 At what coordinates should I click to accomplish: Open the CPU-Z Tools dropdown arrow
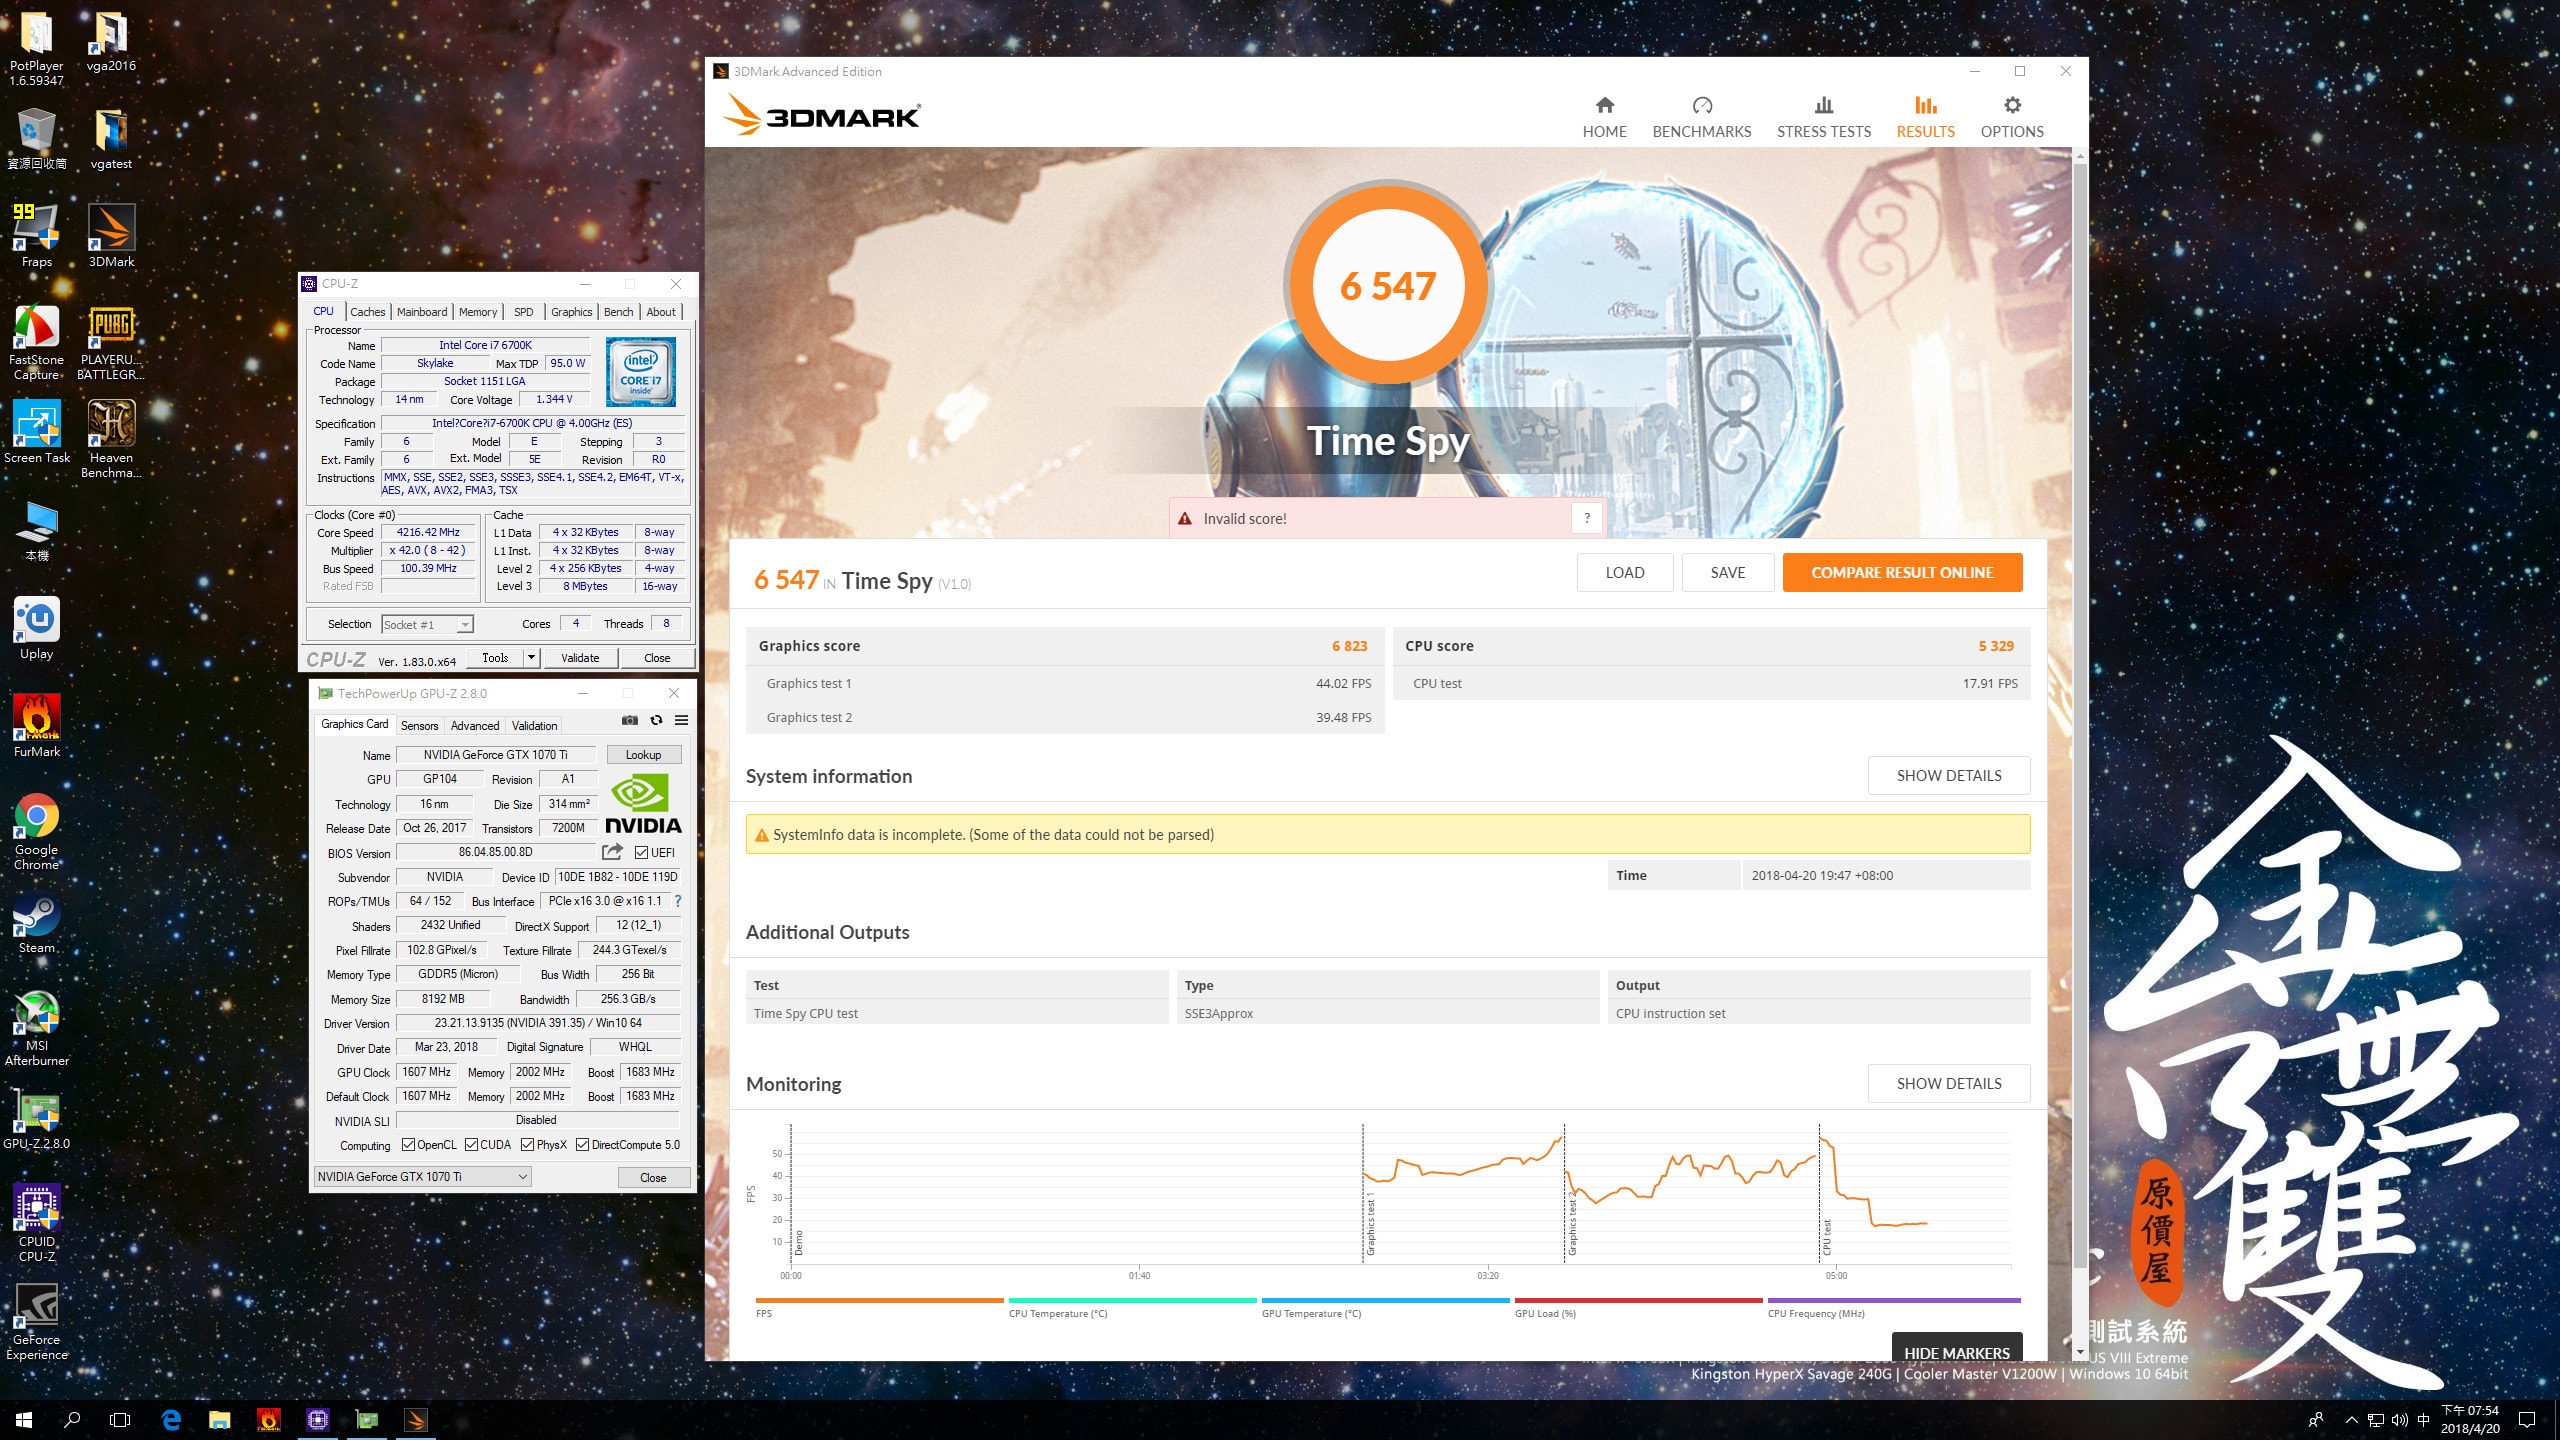click(532, 657)
